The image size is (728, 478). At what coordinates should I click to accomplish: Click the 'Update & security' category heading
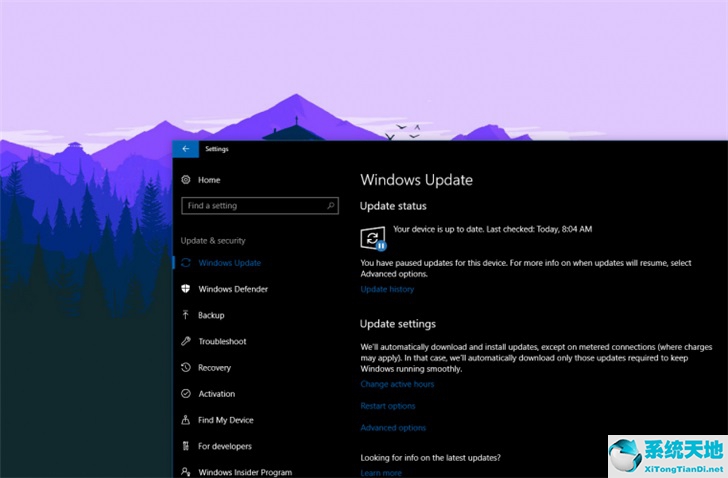pos(213,240)
